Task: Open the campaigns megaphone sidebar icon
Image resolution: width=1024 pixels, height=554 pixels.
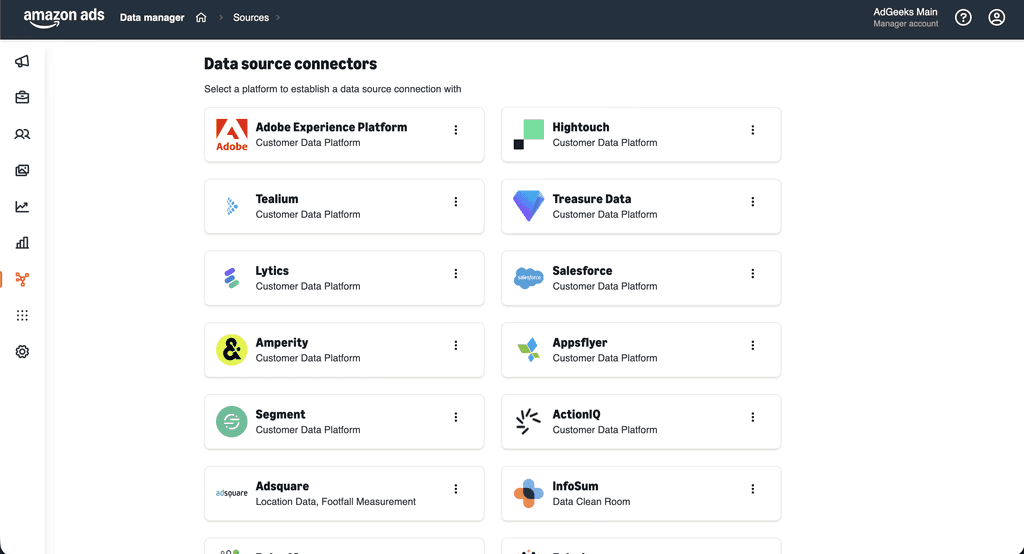Action: (x=22, y=61)
